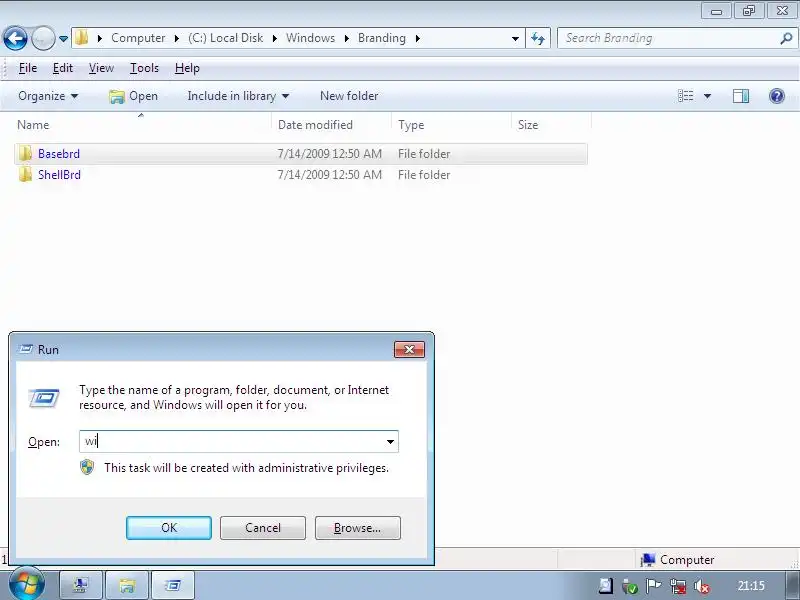Cancel the Run dialog
The width and height of the screenshot is (800, 600).
click(263, 528)
